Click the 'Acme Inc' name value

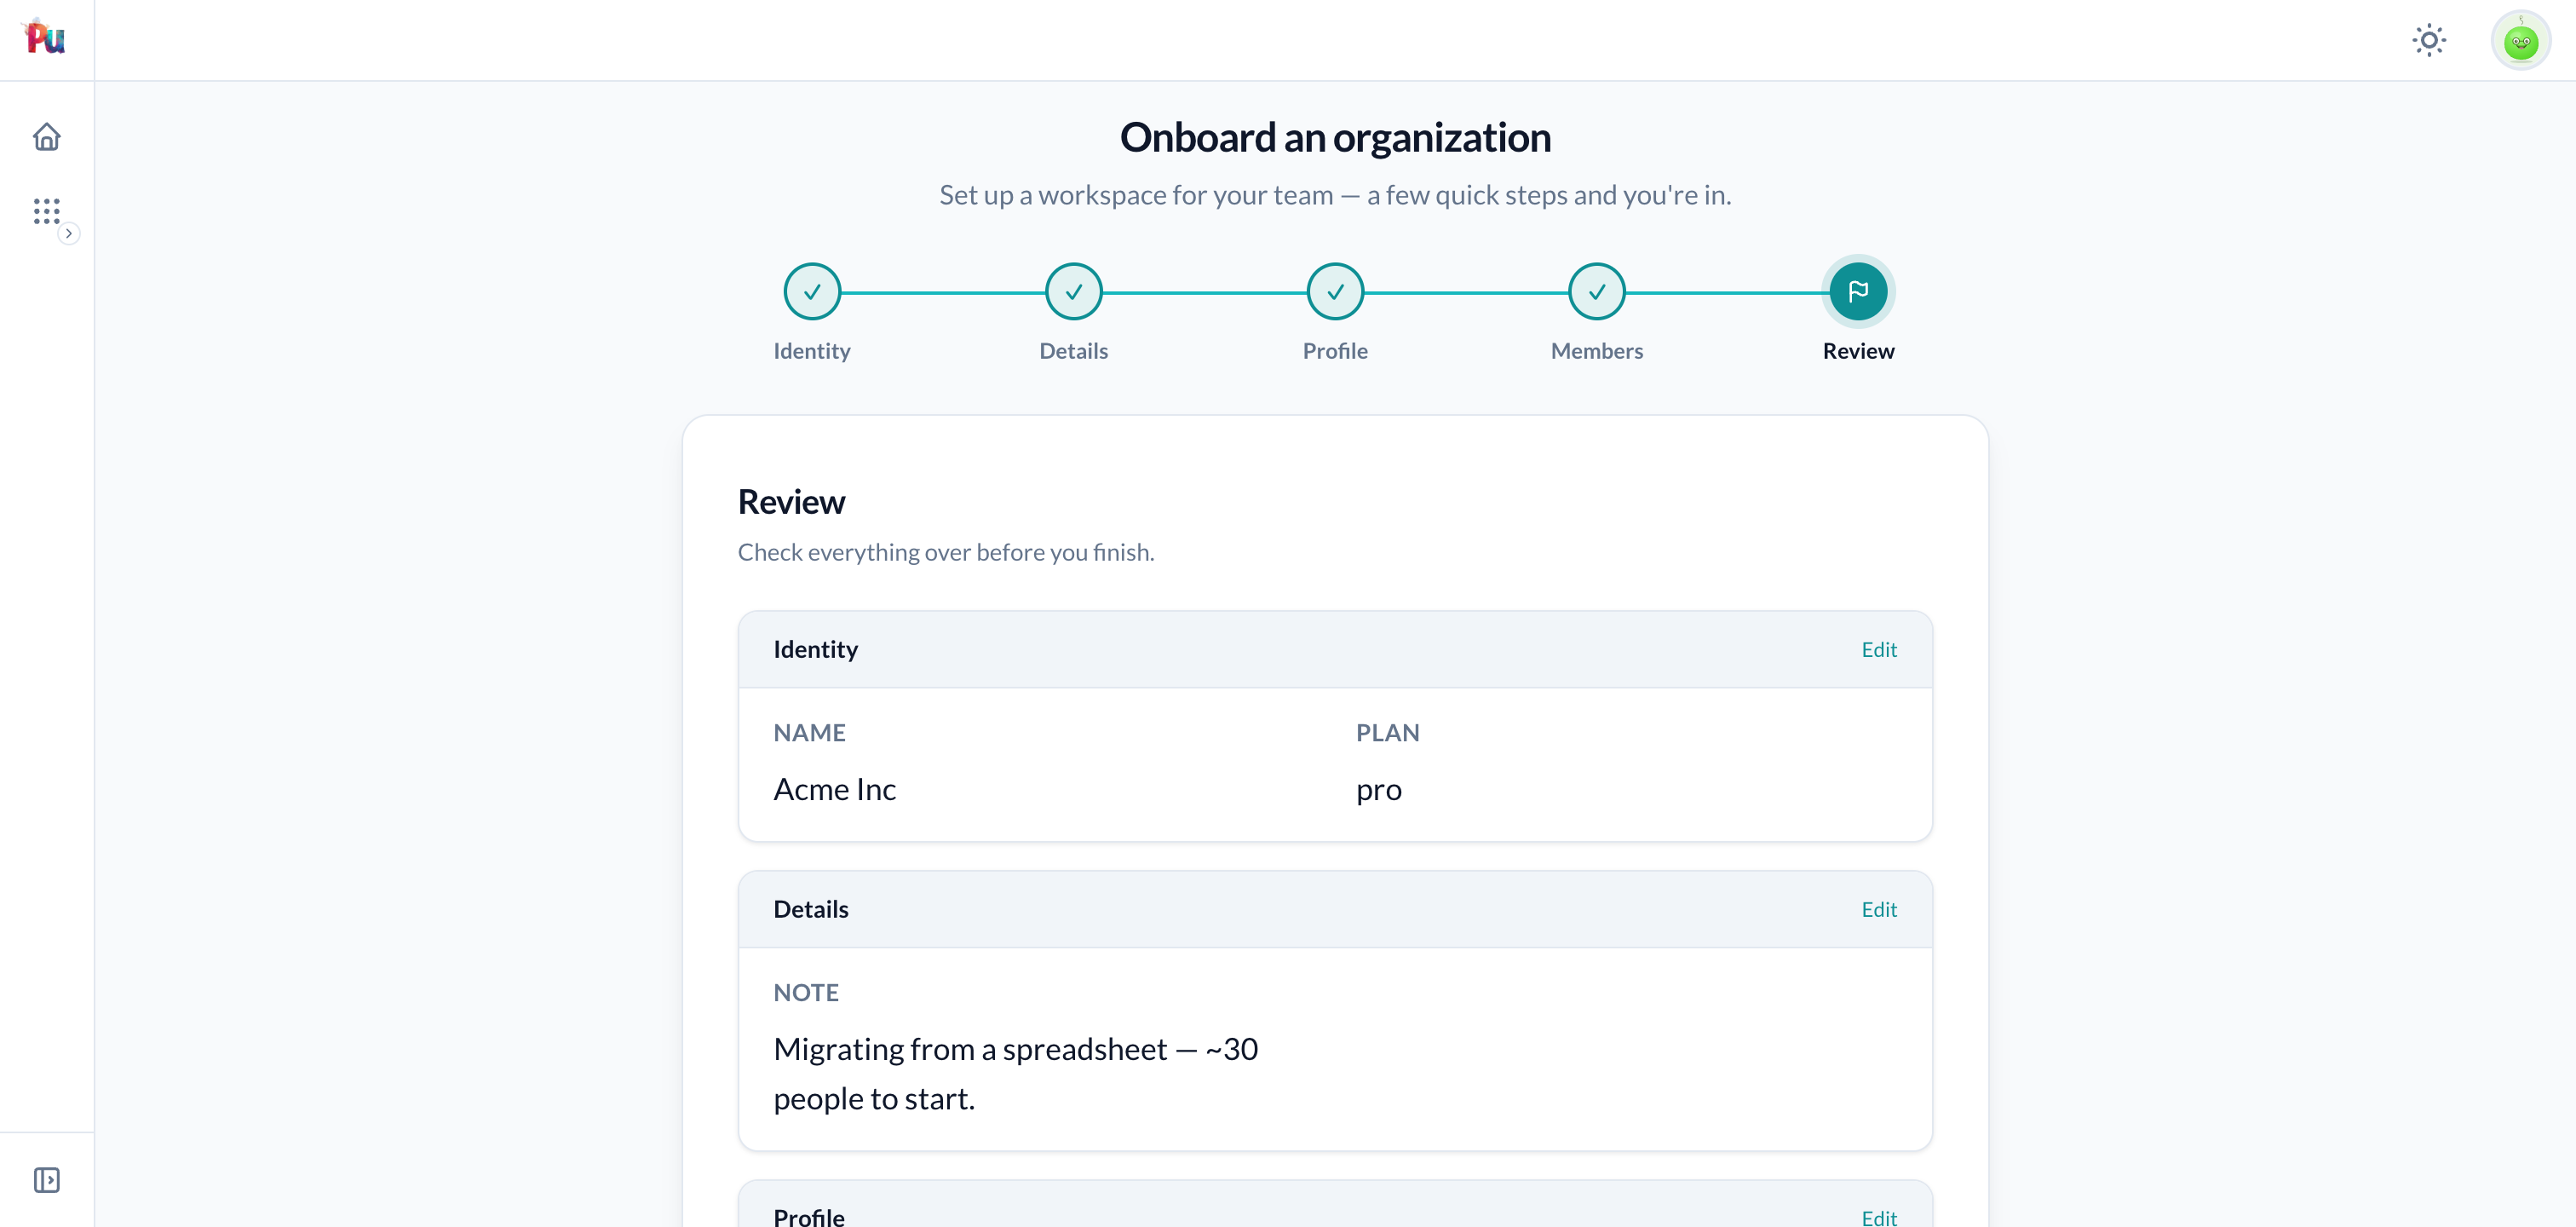click(x=834, y=789)
